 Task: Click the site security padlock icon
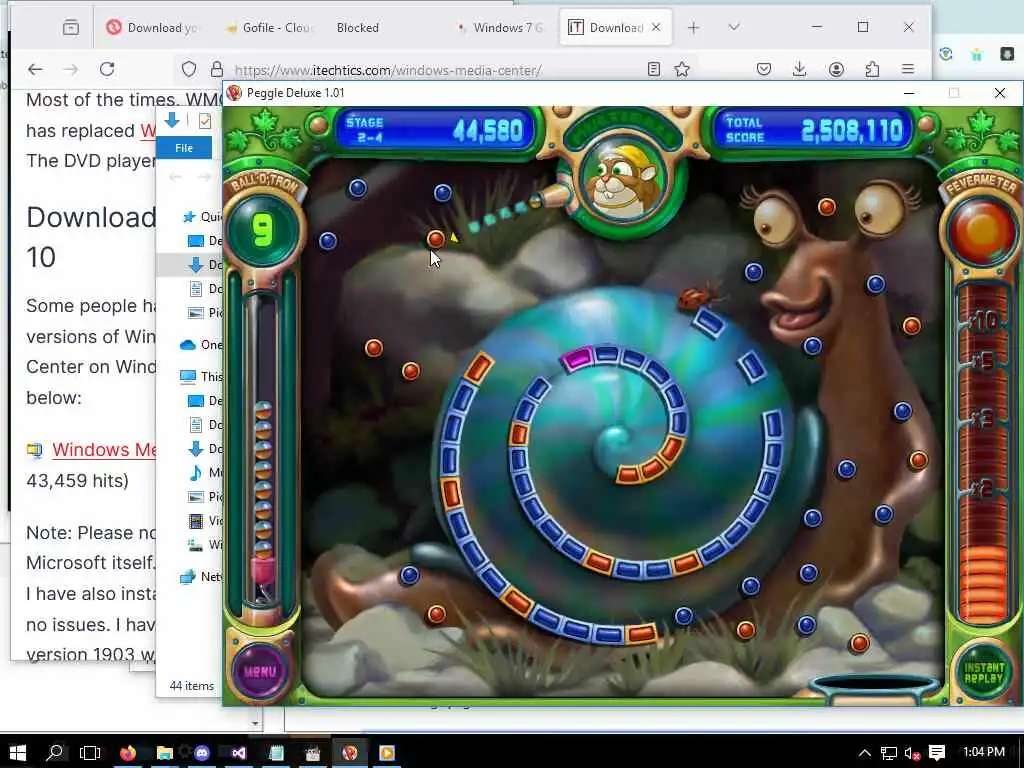216,69
